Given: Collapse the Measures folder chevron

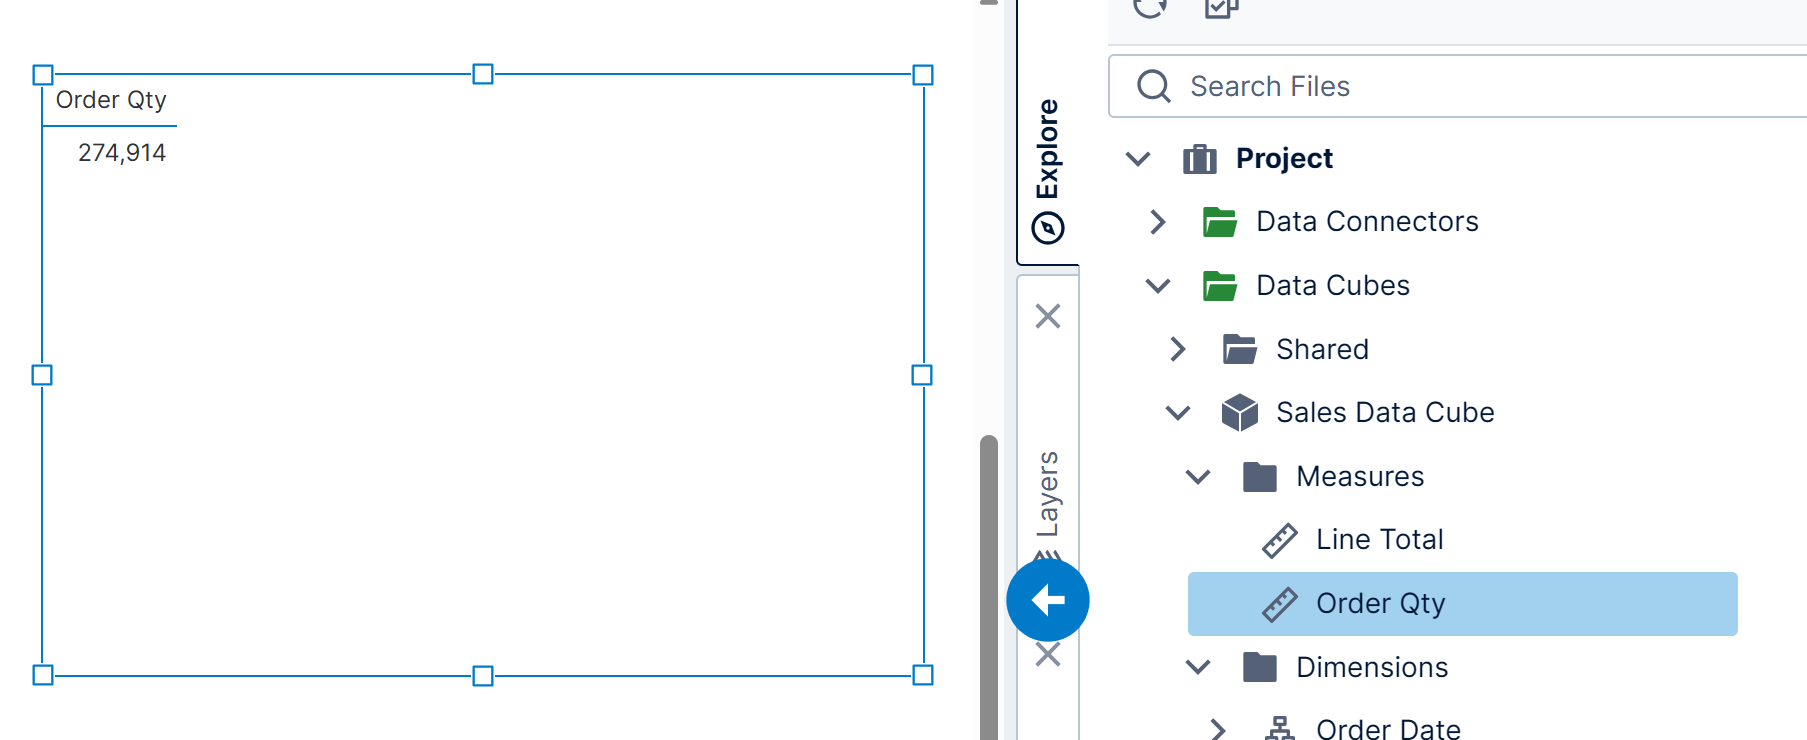Looking at the screenshot, I should point(1198,476).
